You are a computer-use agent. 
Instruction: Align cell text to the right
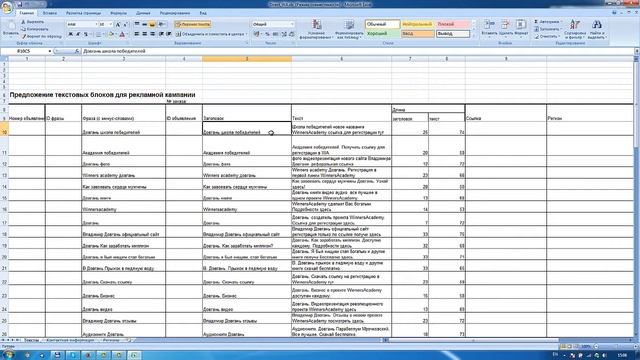click(x=152, y=34)
